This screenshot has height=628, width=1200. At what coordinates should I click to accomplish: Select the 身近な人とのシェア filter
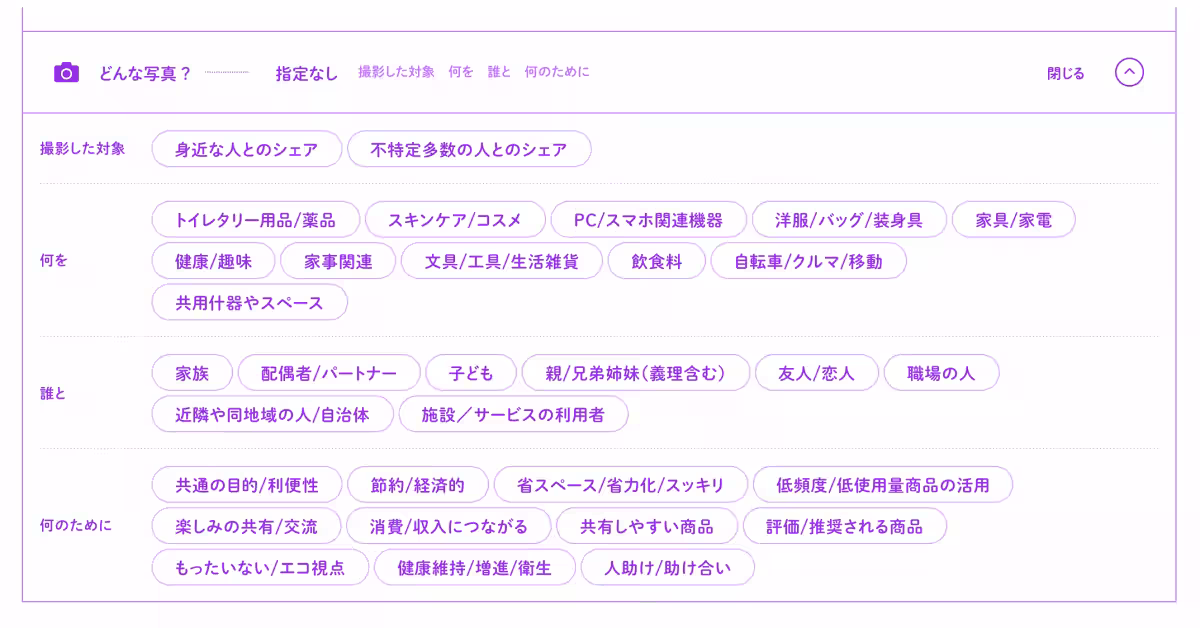tap(246, 148)
